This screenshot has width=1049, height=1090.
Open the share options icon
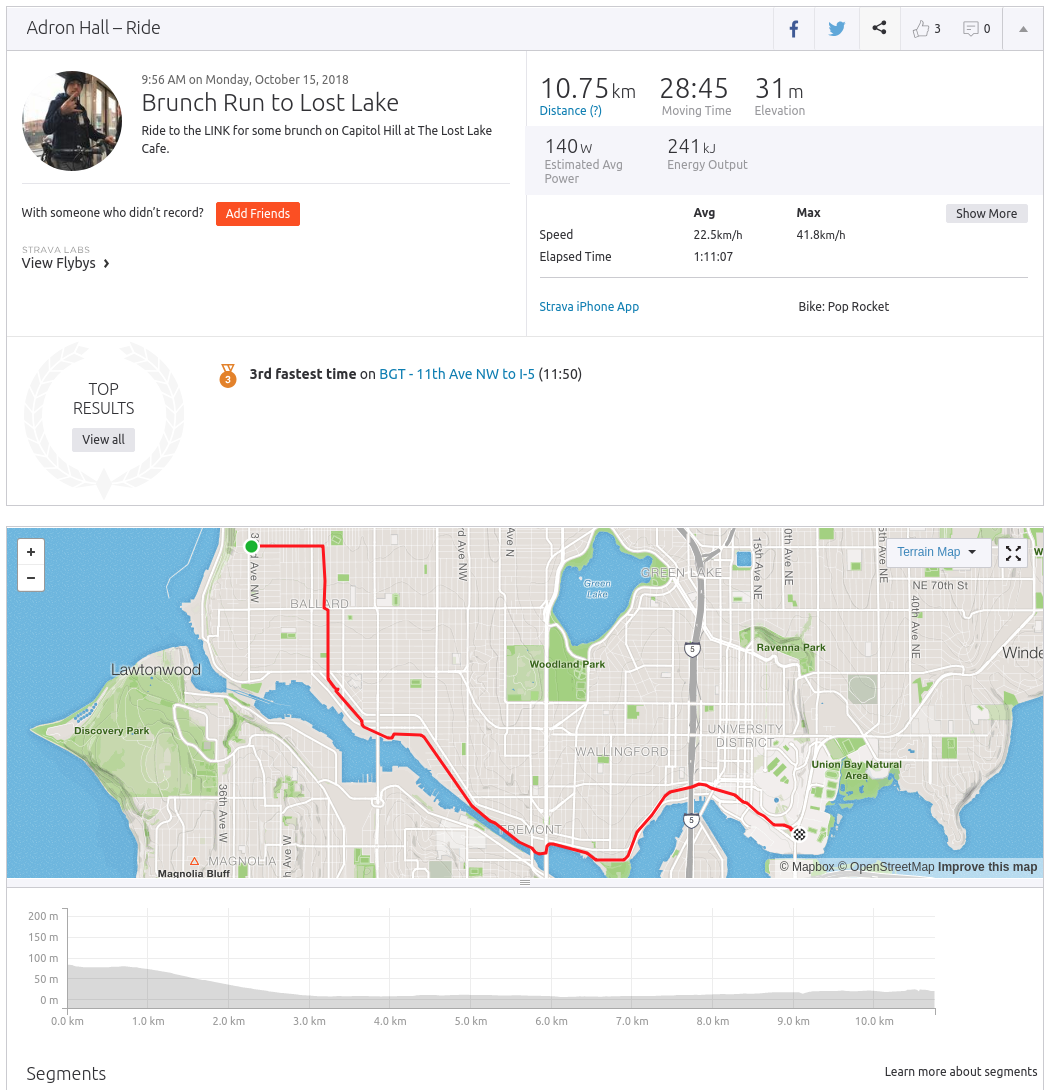pos(879,28)
